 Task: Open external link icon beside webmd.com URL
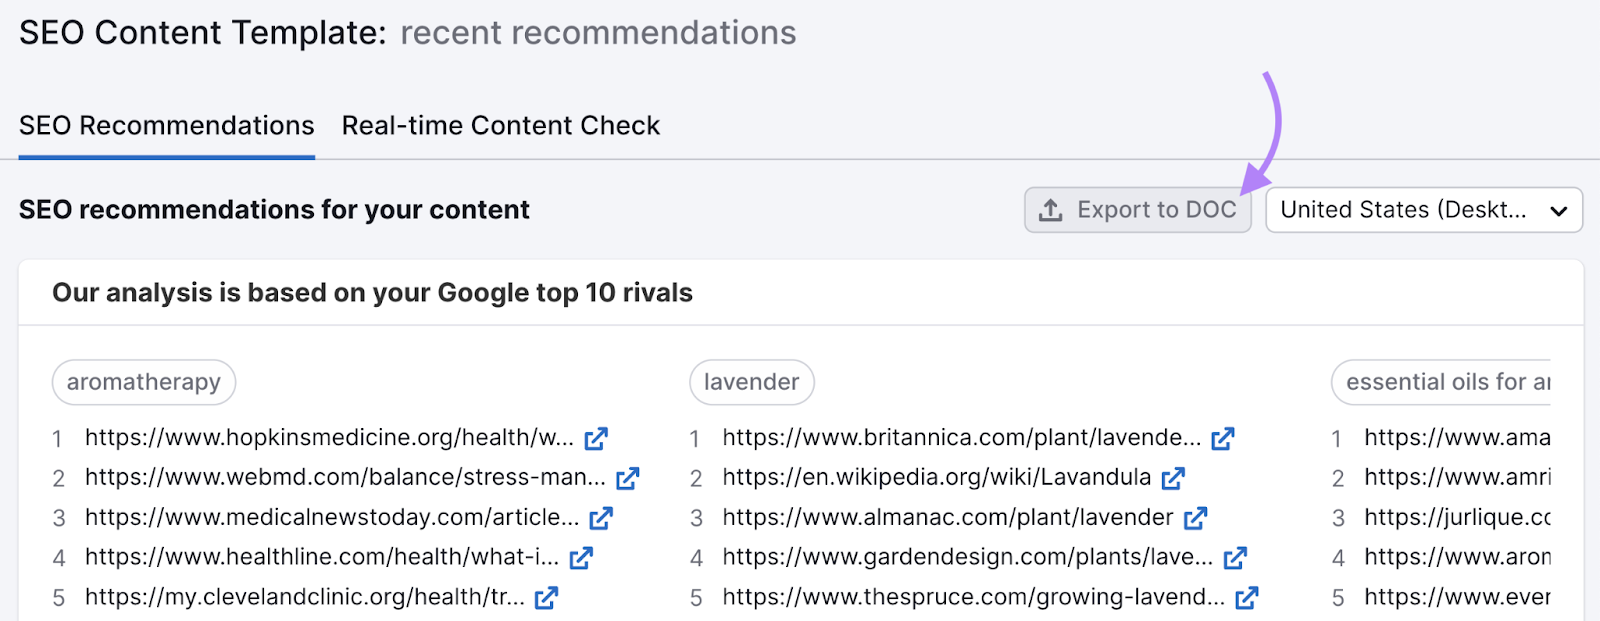[x=627, y=478]
